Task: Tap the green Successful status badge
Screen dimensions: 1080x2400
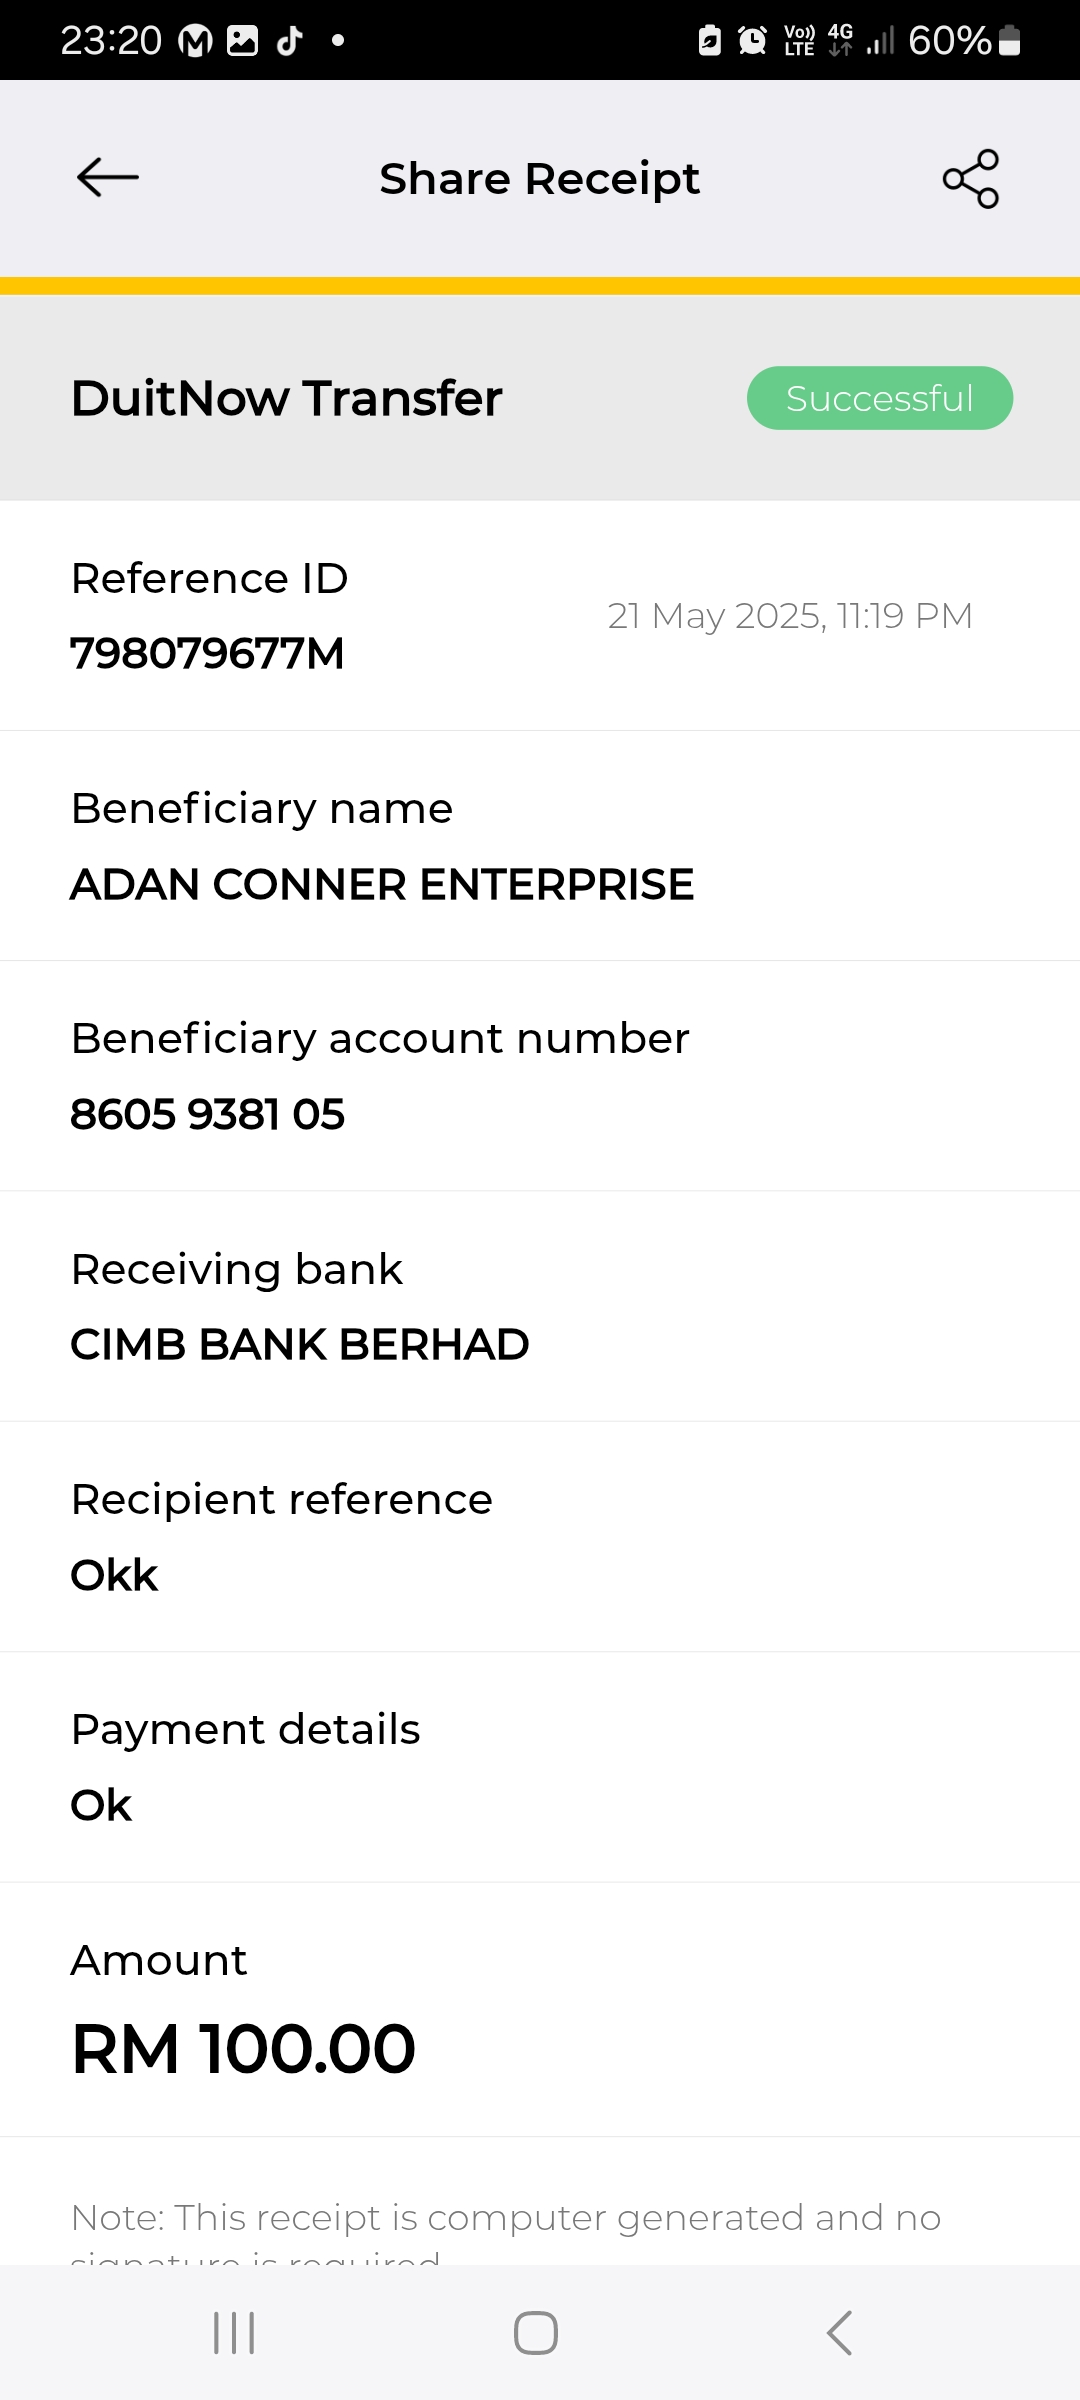Action: (879, 398)
